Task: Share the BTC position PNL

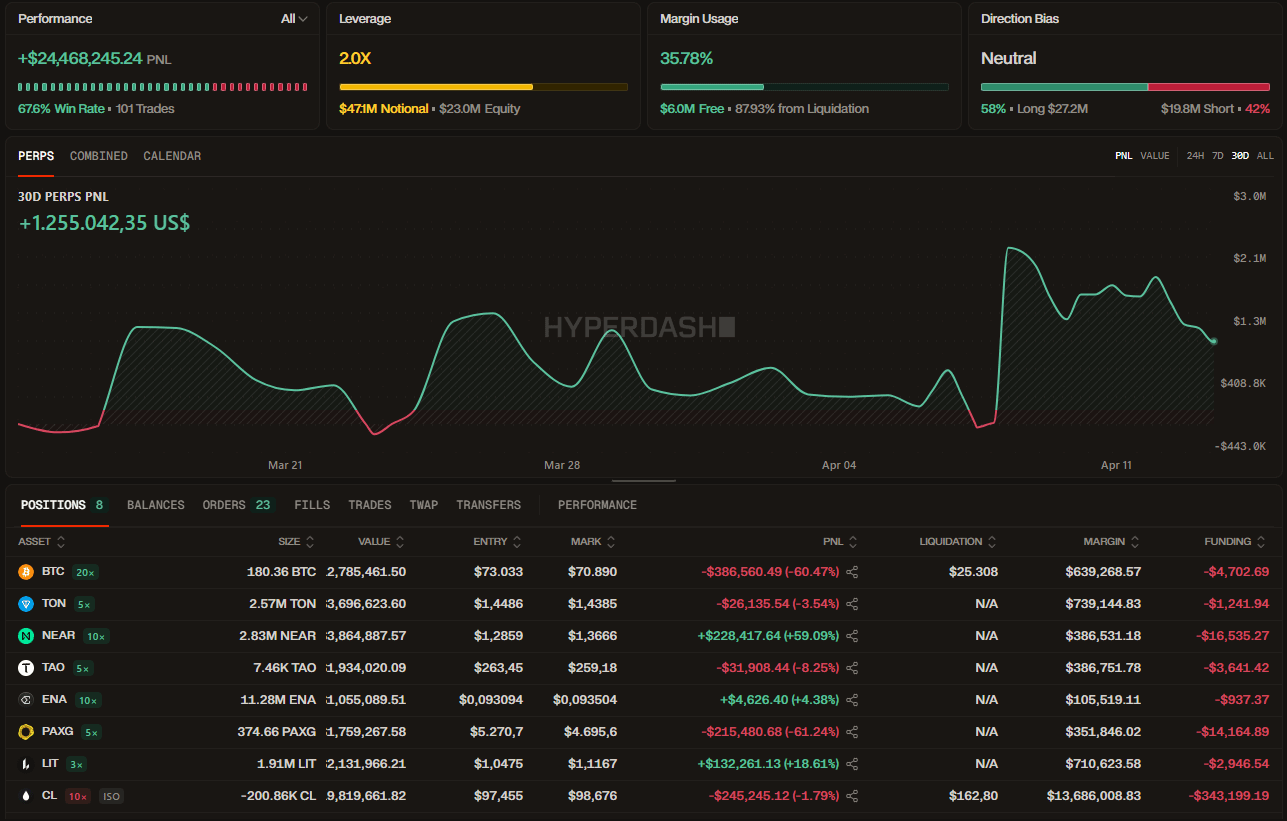Action: (852, 572)
